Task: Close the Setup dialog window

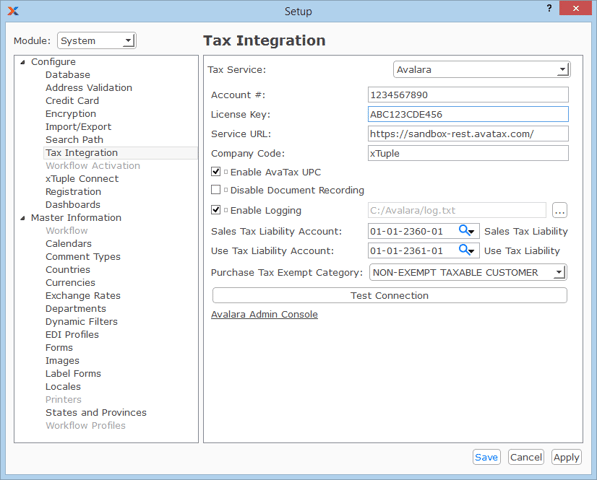Action: 575,8
